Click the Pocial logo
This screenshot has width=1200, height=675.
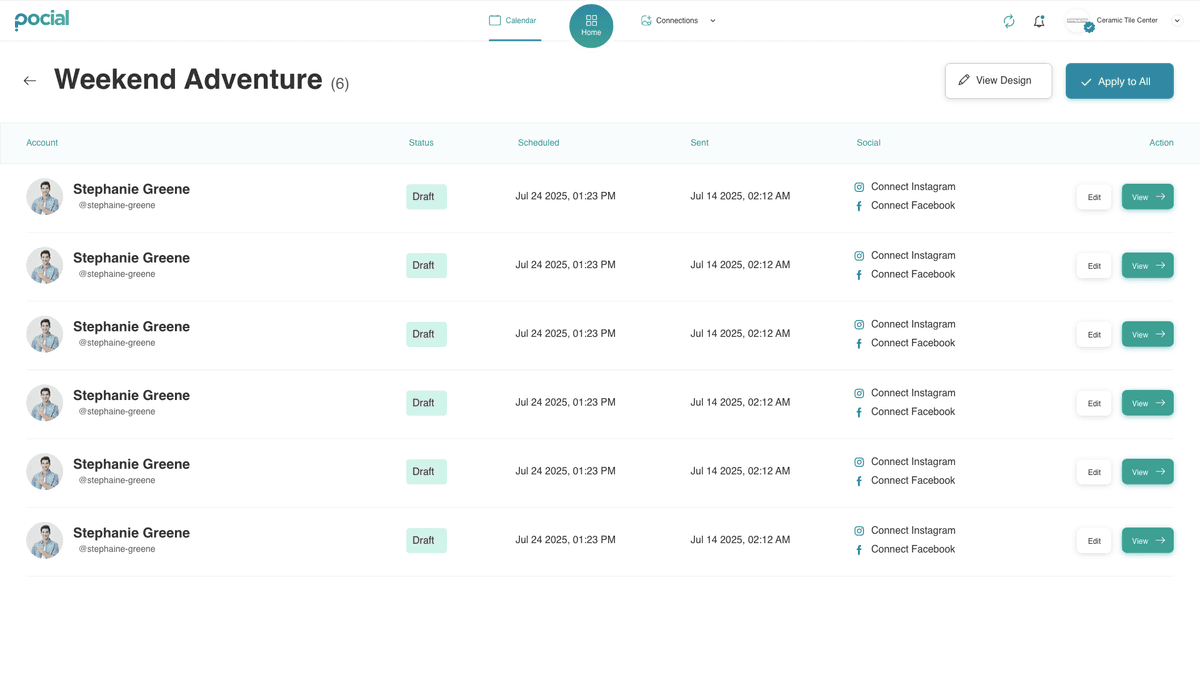(x=42, y=20)
